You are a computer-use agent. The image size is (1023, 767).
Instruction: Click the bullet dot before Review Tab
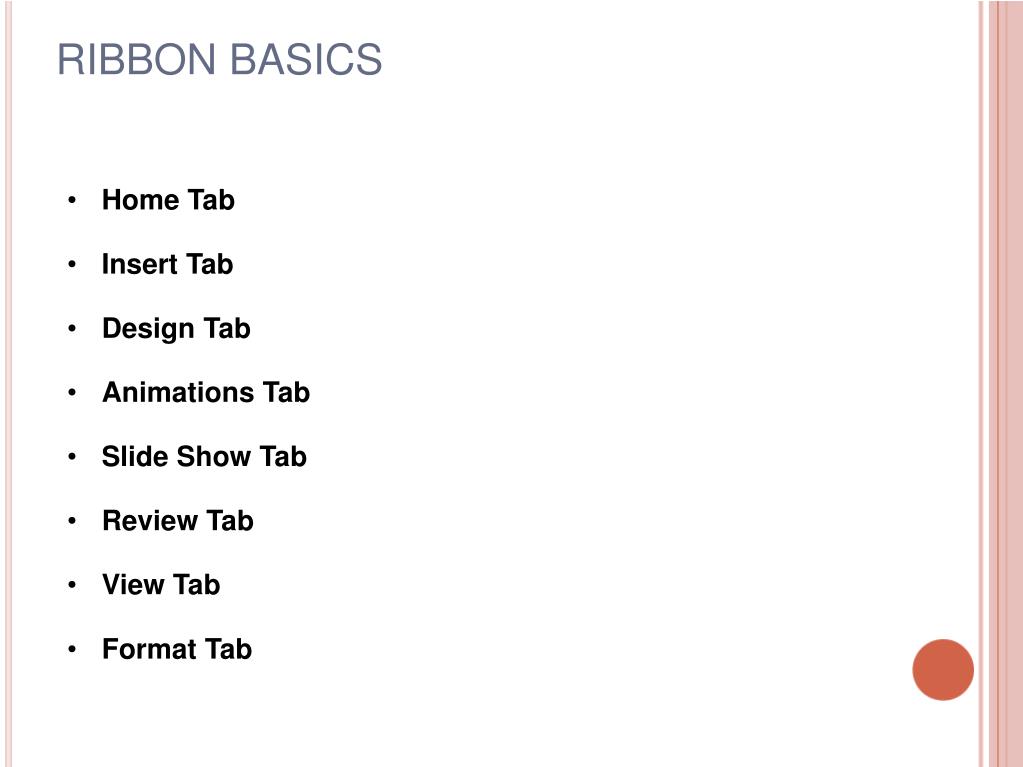(72, 520)
